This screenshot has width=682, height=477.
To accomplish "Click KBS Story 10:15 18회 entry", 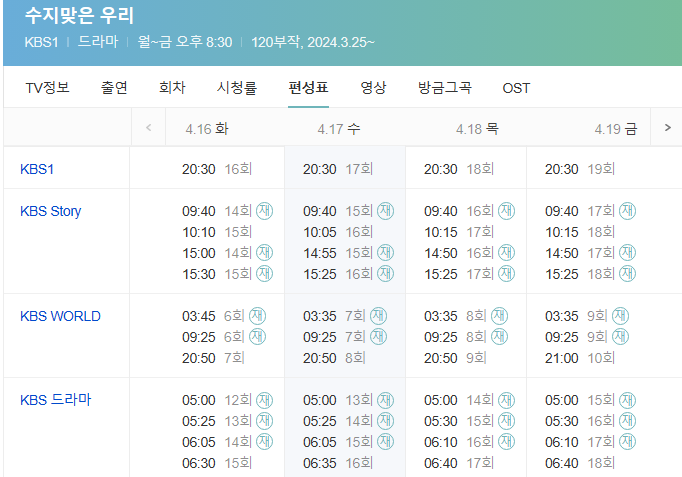I will click(580, 232).
